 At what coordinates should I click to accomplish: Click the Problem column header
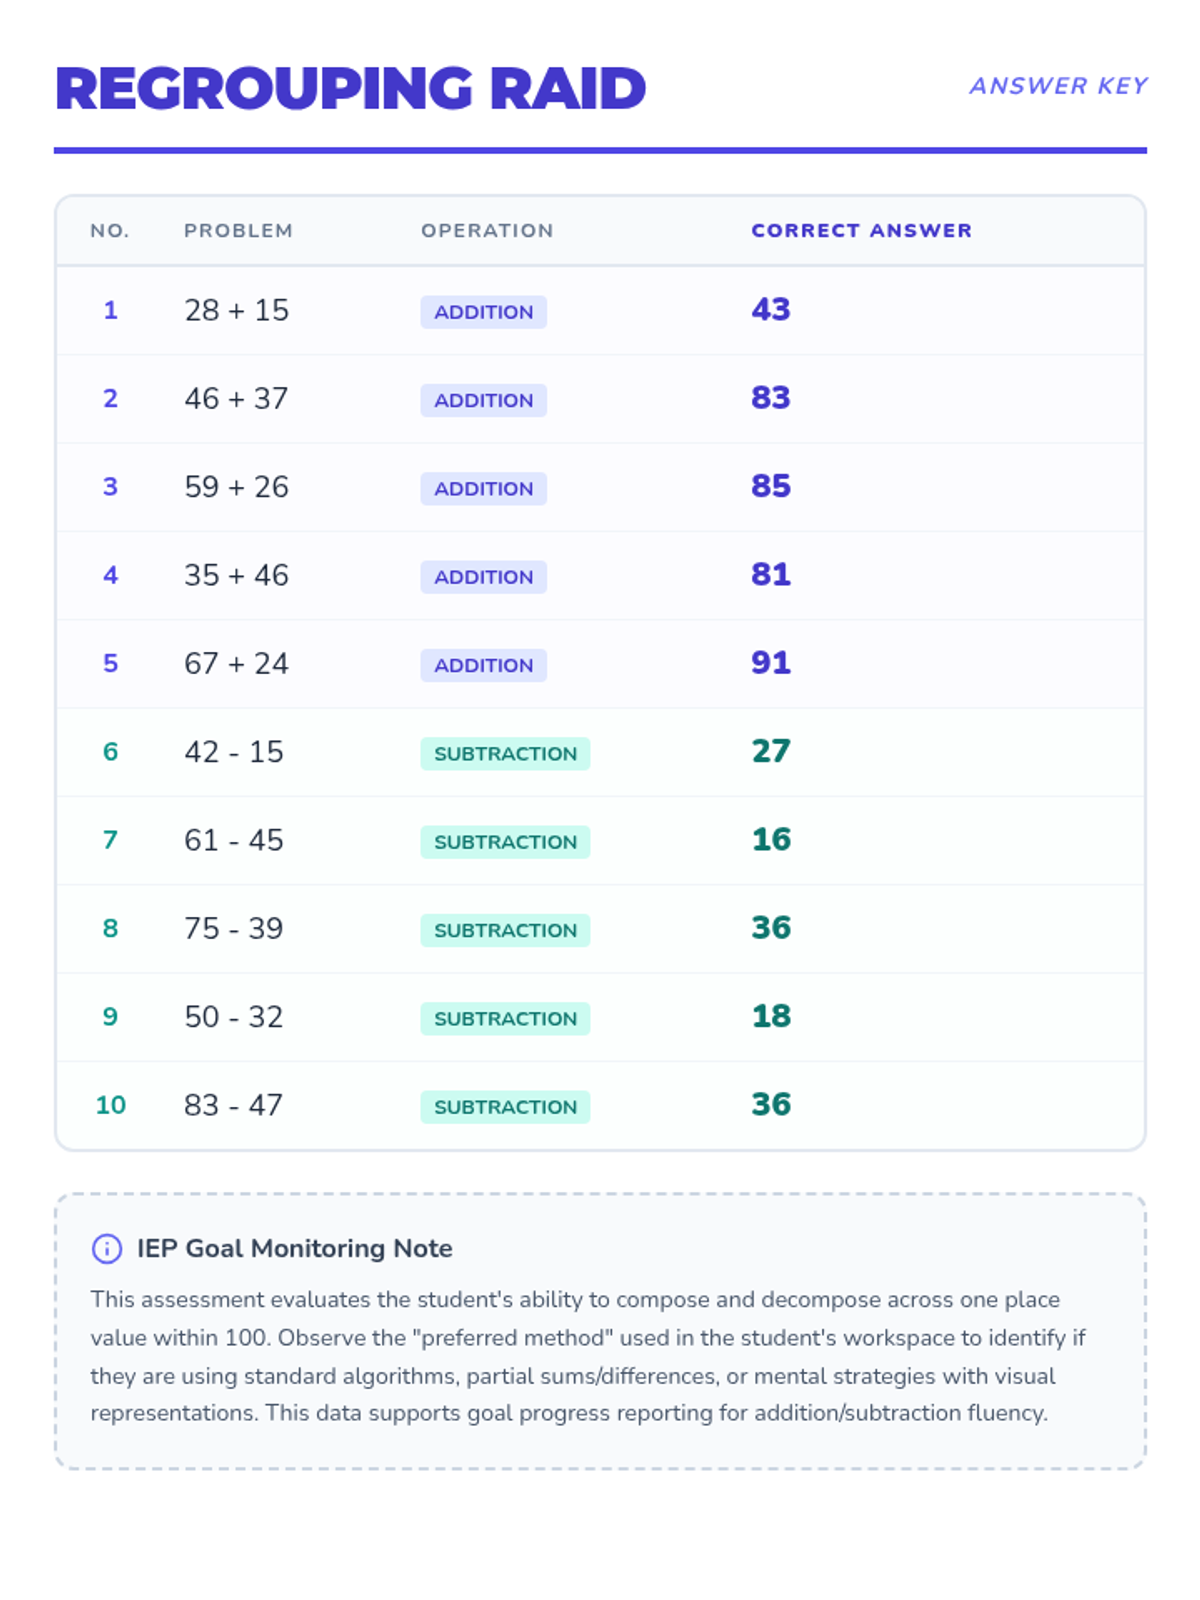coord(238,231)
